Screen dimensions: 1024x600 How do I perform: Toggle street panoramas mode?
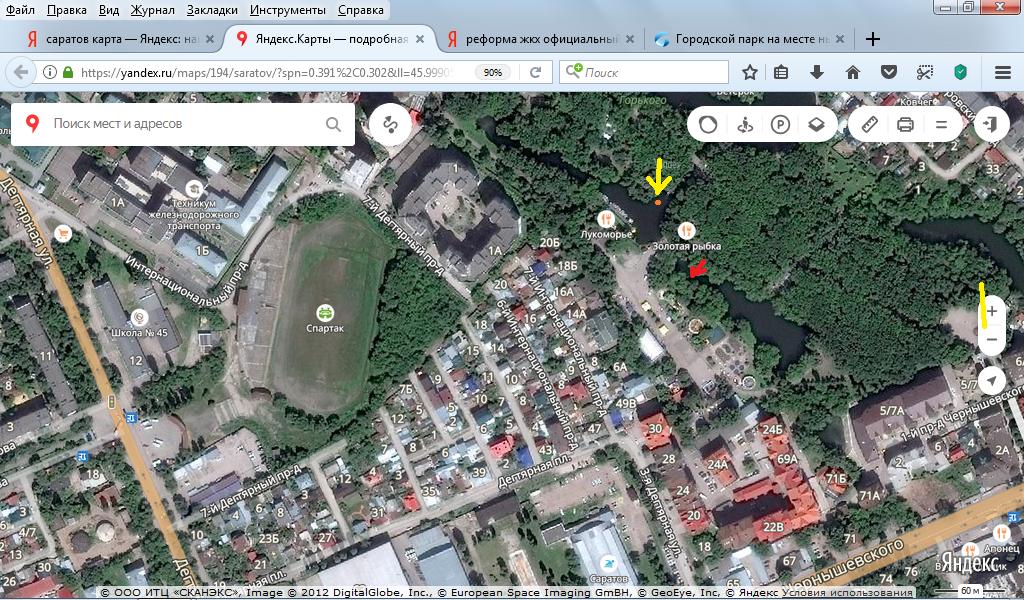coord(743,125)
